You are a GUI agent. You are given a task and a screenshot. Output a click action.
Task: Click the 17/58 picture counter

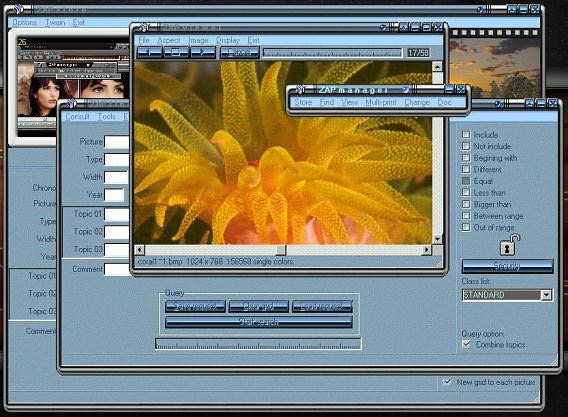click(418, 53)
